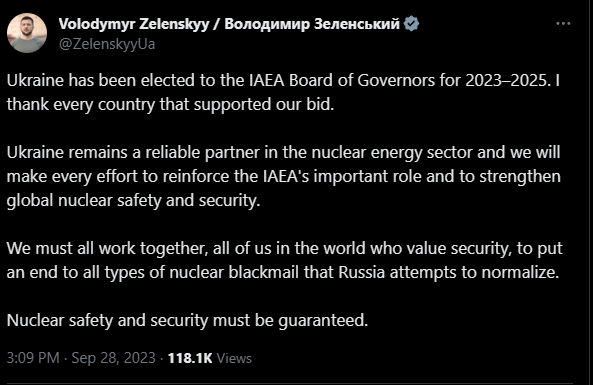Open Zelenskyy's profile avatar photo

(x=27, y=33)
